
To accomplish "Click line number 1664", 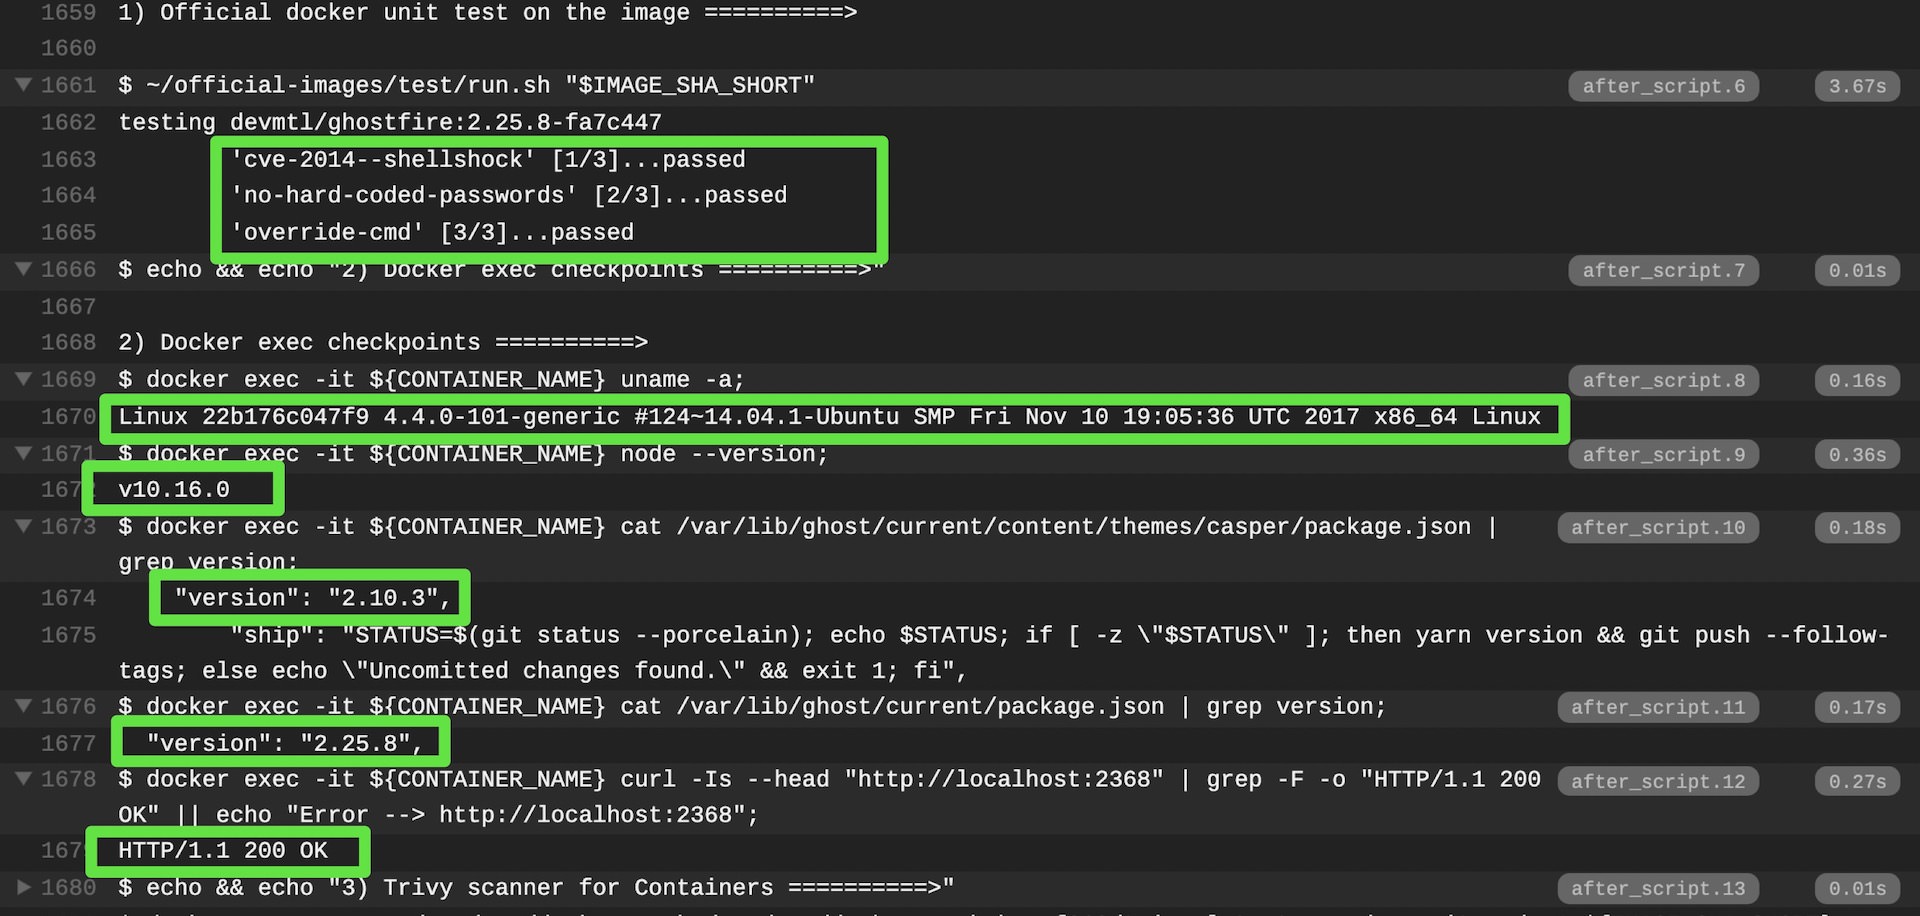I will (x=68, y=195).
